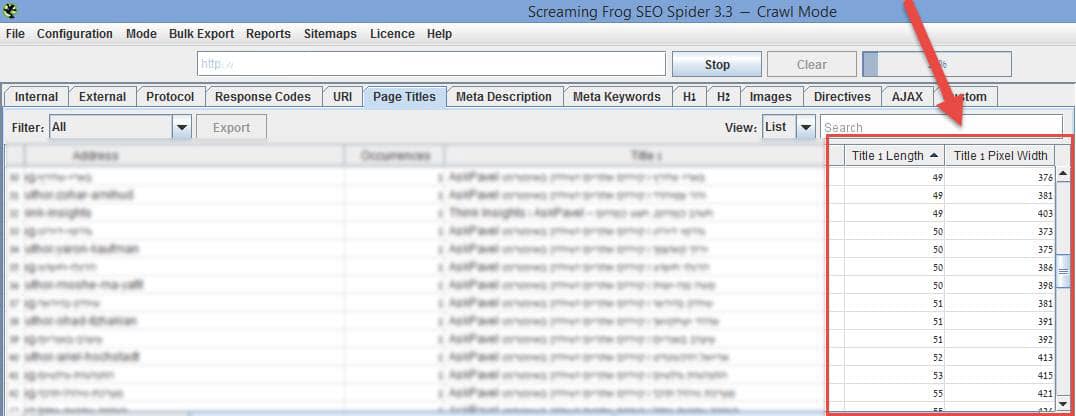Switch to the Response Codes tab
Screen dimensions: 1076x416
coord(263,97)
